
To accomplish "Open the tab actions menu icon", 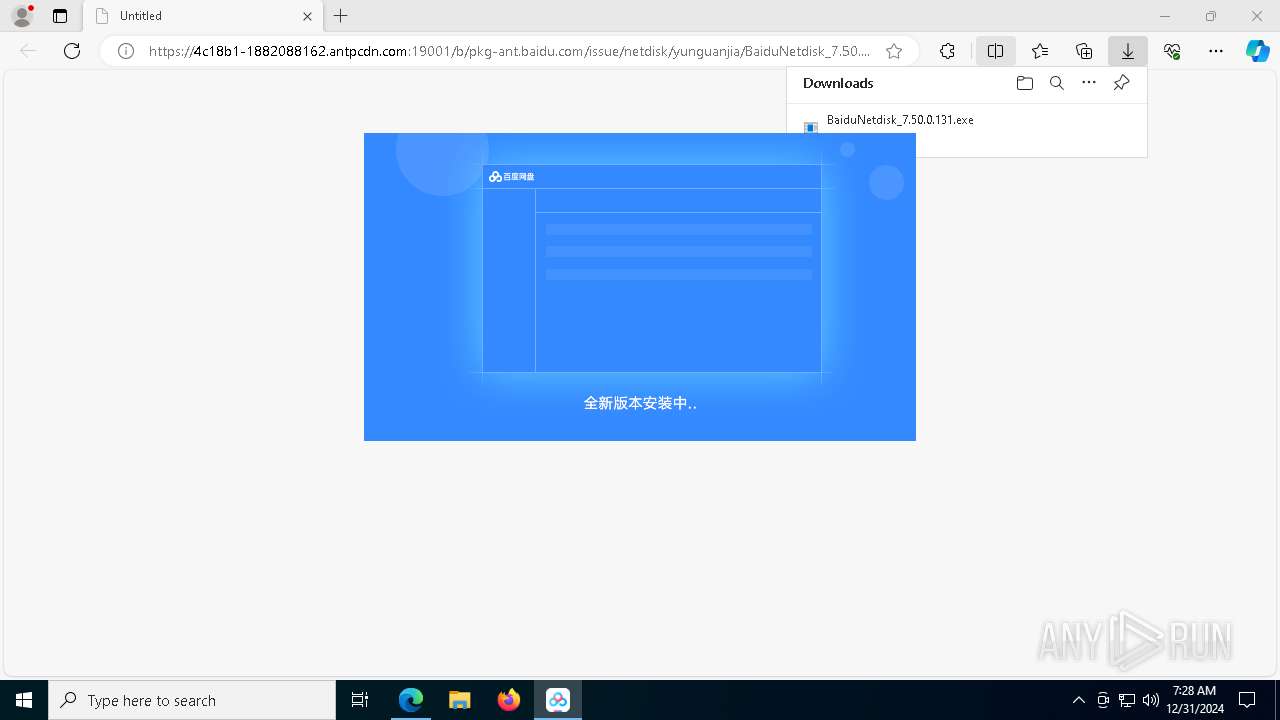I will [x=60, y=16].
